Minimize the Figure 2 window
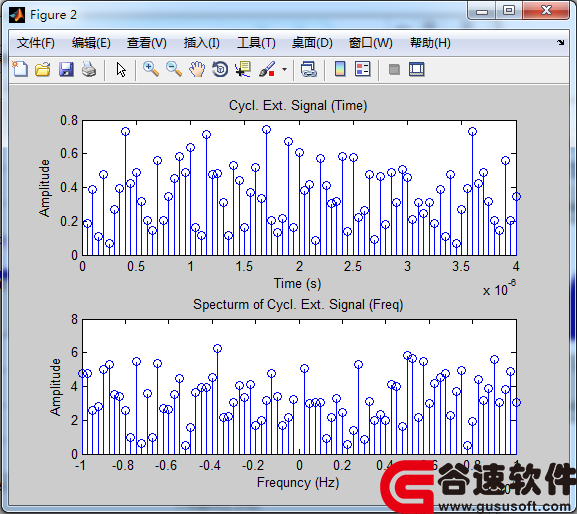 pos(482,11)
